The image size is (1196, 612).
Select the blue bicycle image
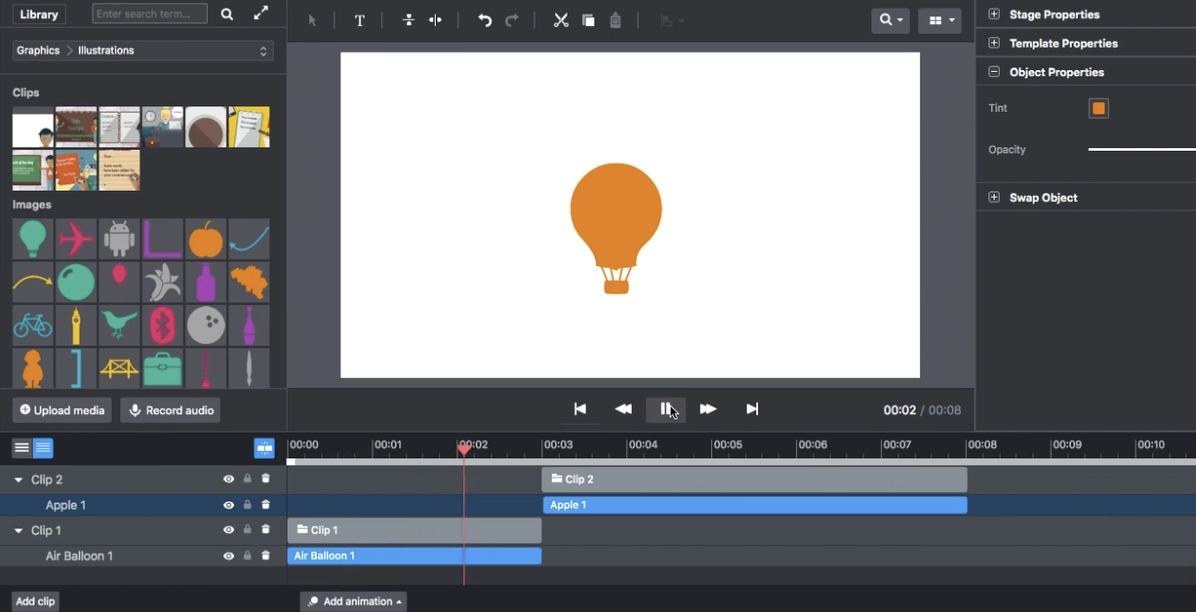[x=33, y=326]
